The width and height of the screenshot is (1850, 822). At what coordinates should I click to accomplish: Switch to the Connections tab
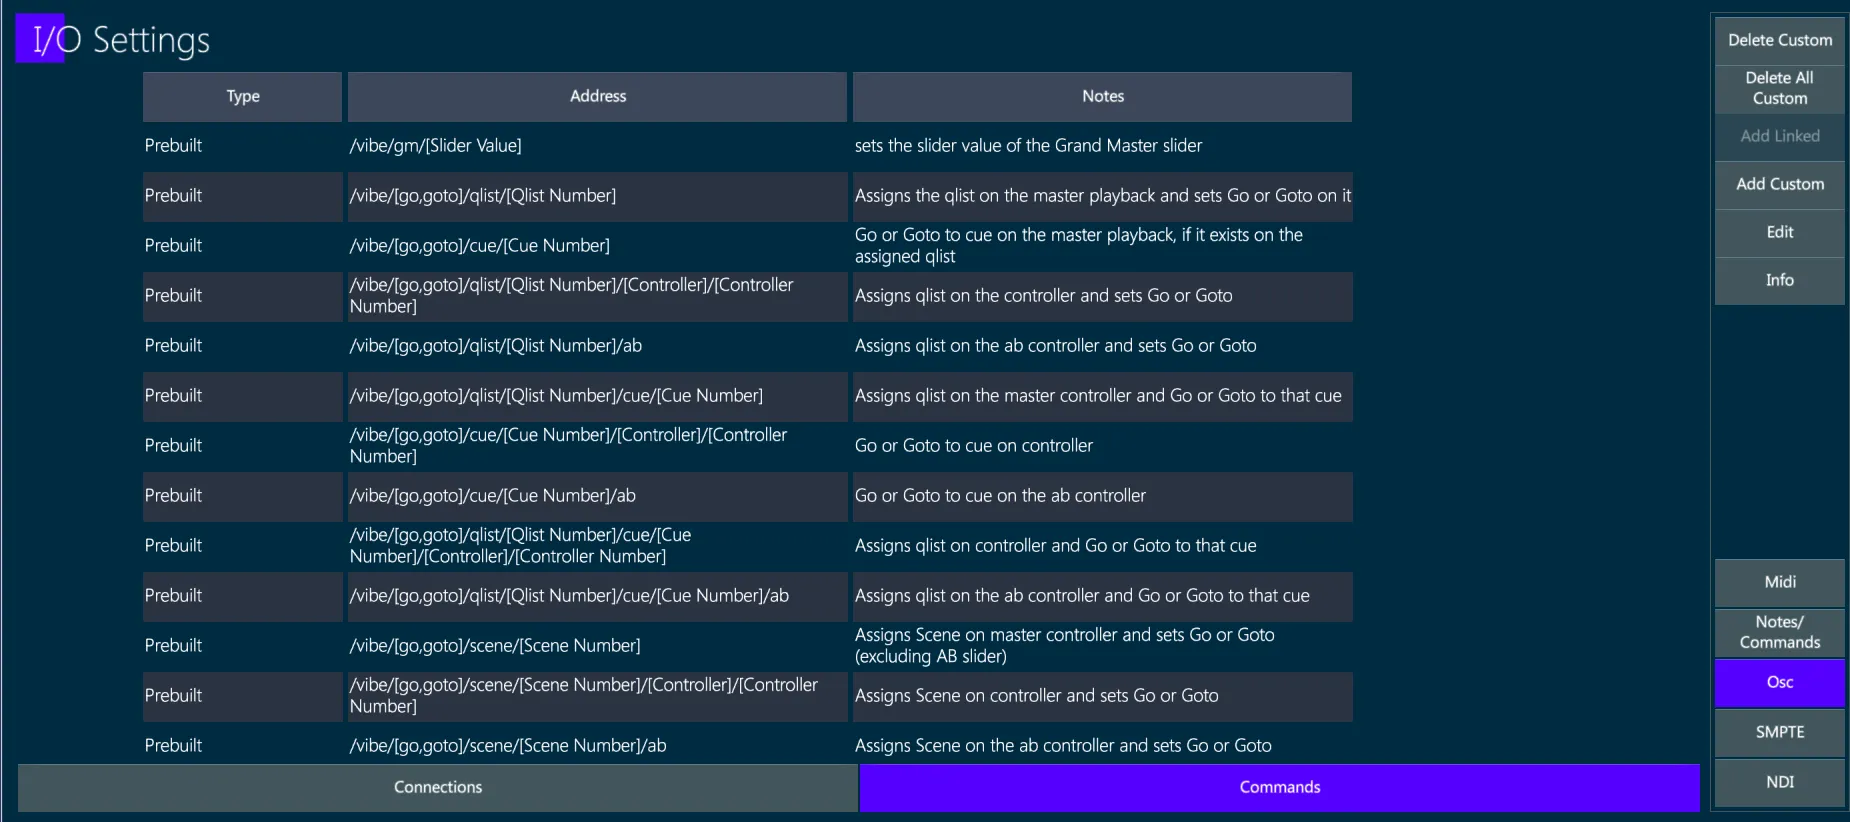(x=438, y=787)
